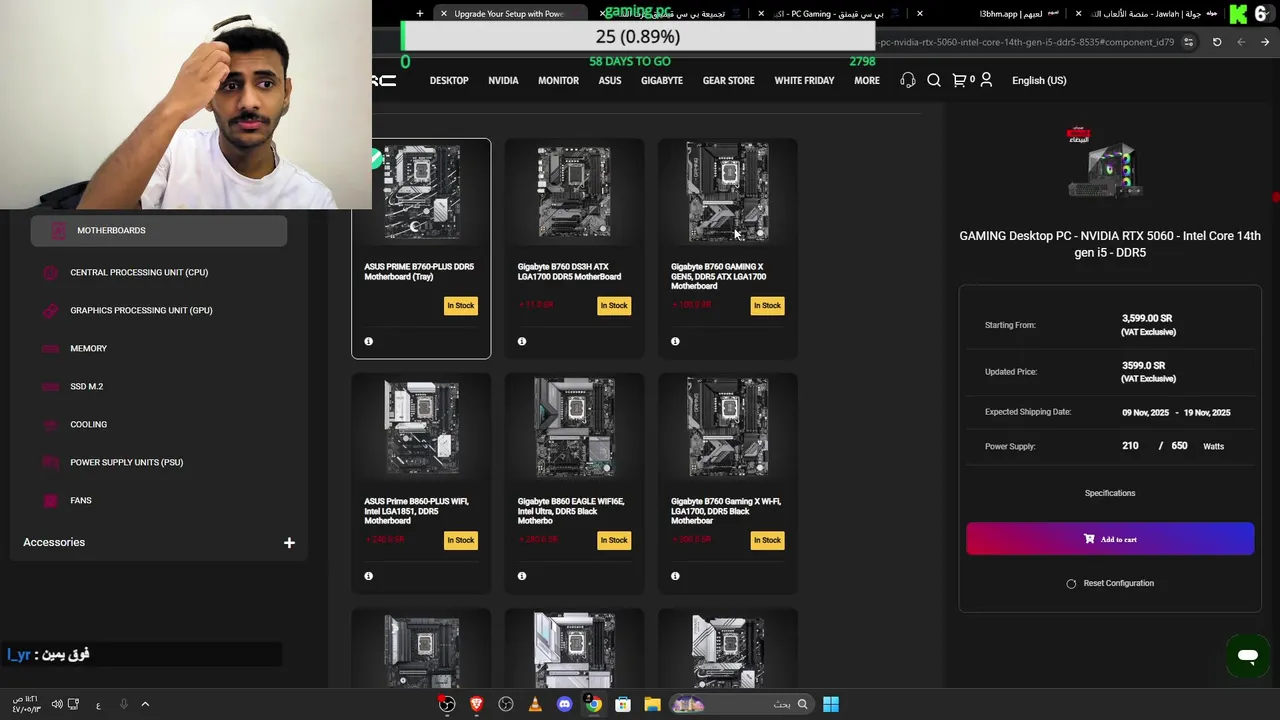Open the English (US) language selector
Screen dimensions: 1280x720
click(1039, 81)
